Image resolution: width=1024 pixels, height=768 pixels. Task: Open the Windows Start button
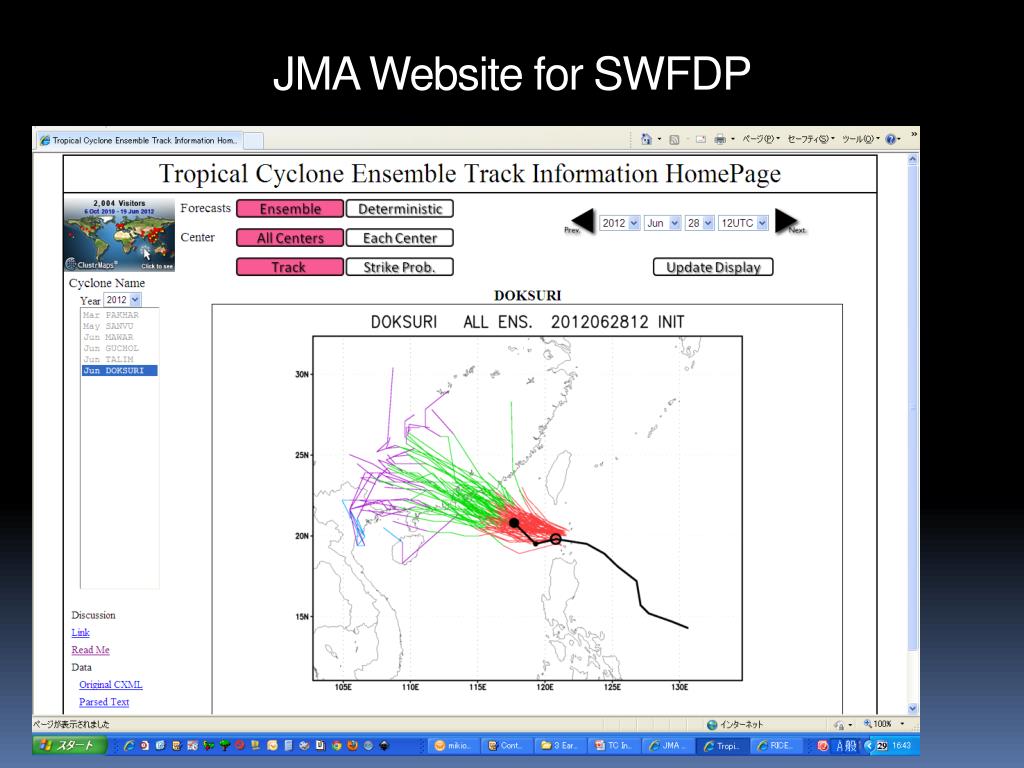(x=70, y=745)
